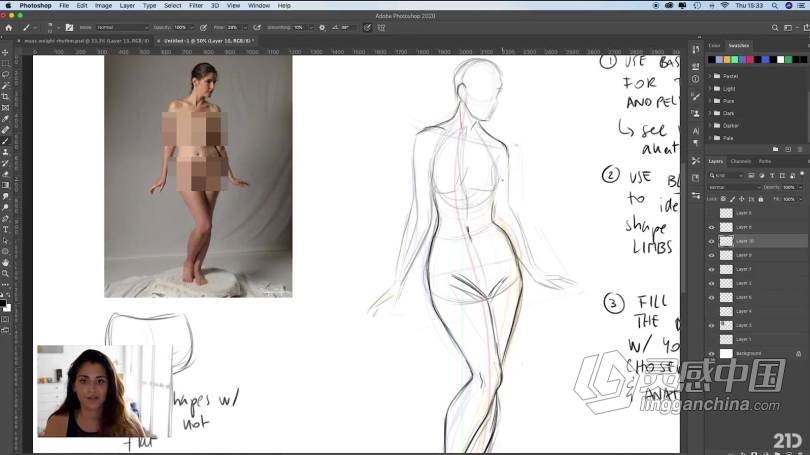Pick the orange swatch
The height and width of the screenshot is (455, 810).
click(727, 60)
